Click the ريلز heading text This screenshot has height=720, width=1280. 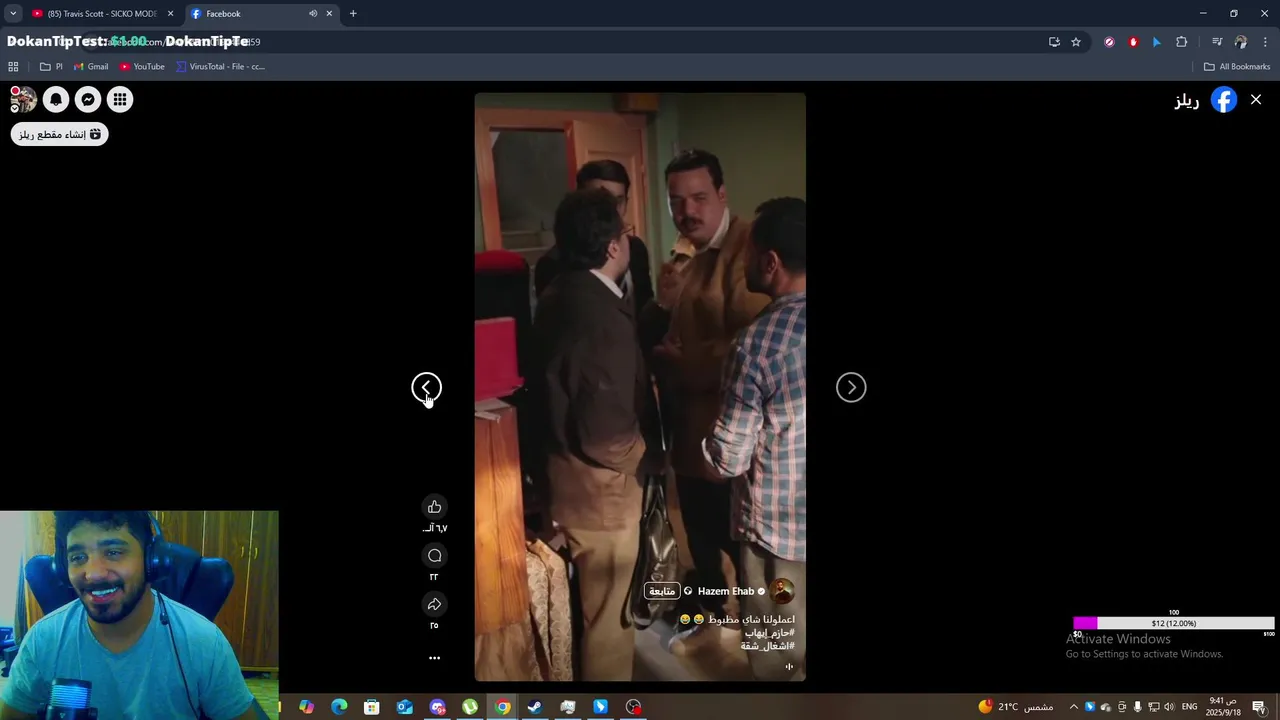(1187, 101)
